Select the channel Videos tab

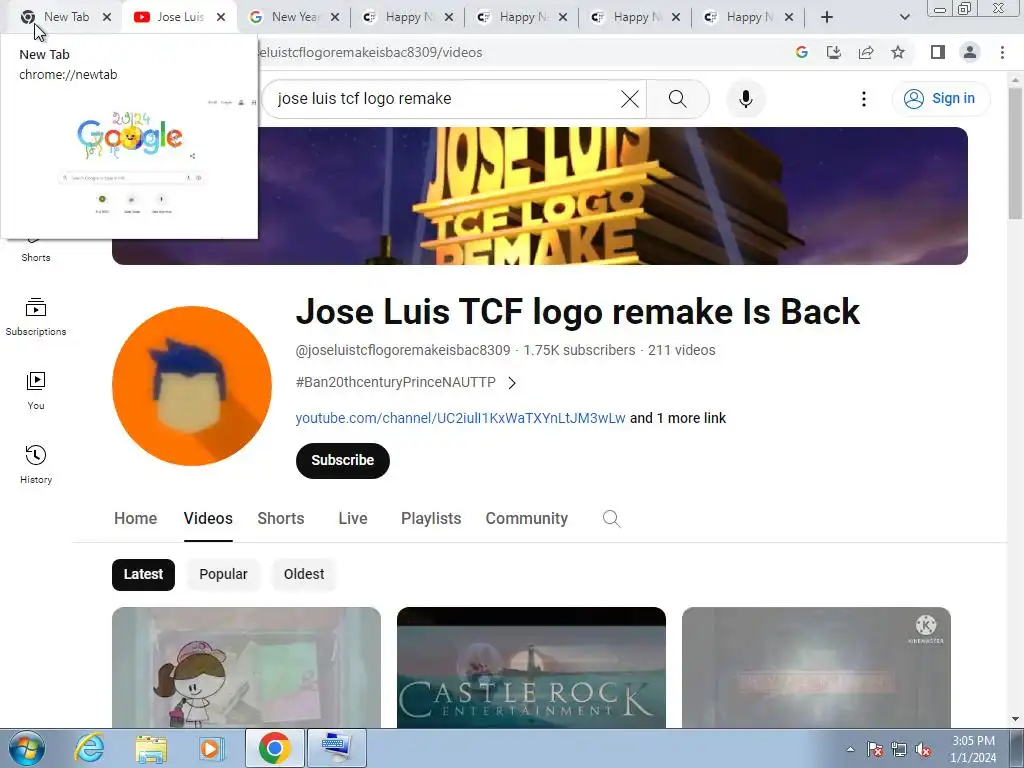(x=208, y=519)
